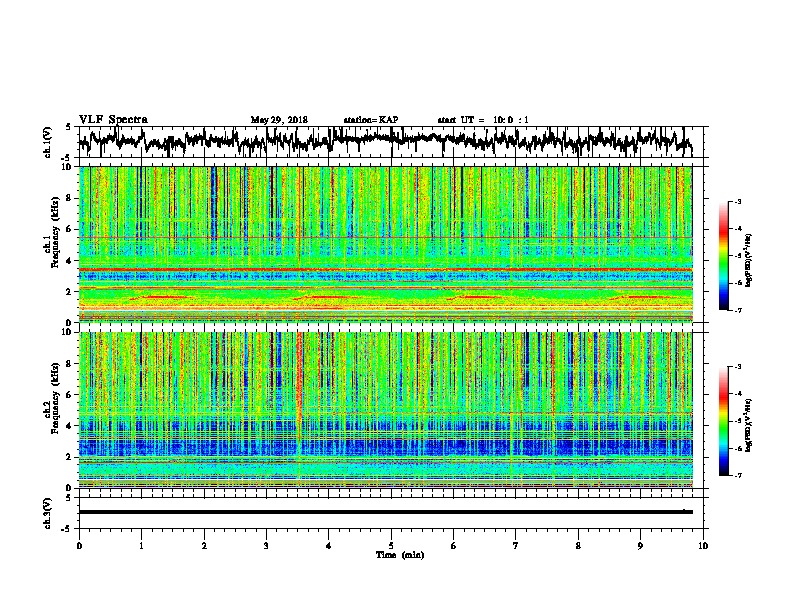Screen dimensions: 792x612
Task: Click the dark blue 2-3 kHz band in ch.2 spectrogram
Action: (x=385, y=447)
